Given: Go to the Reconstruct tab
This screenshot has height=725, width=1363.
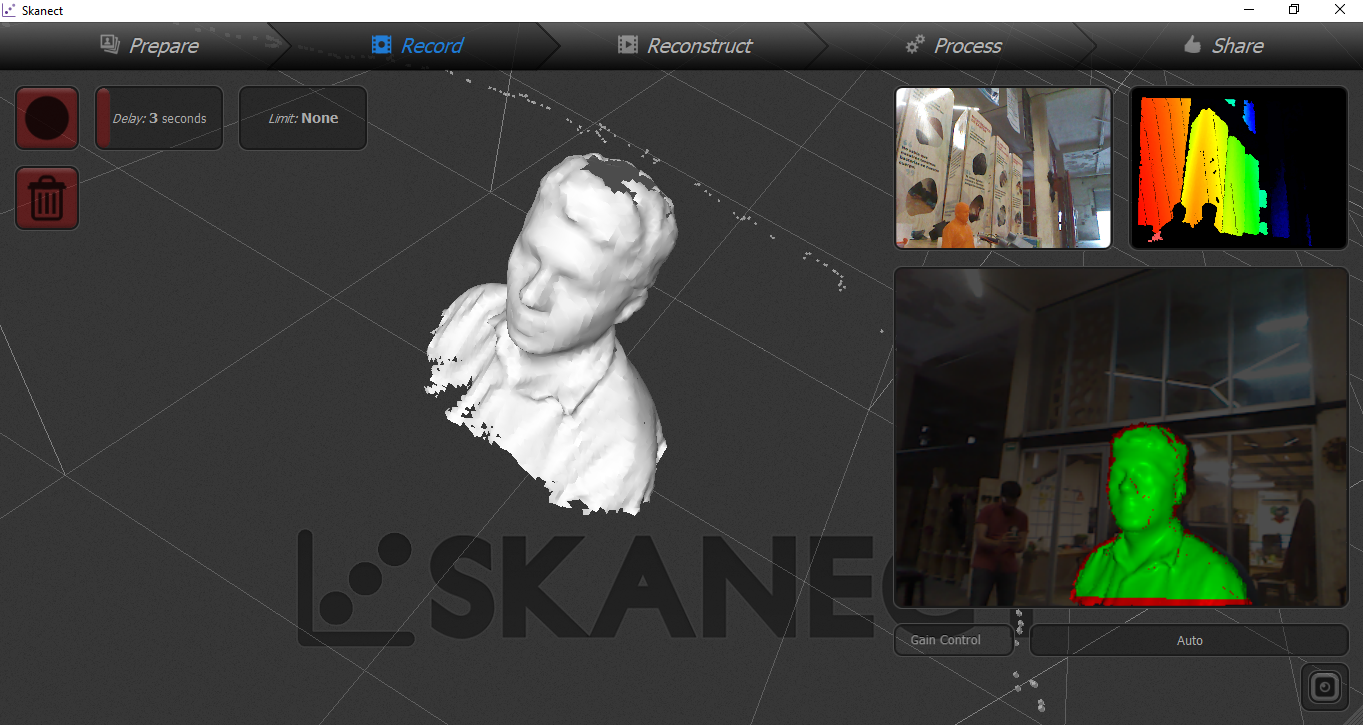Looking at the screenshot, I should click(x=685, y=45).
